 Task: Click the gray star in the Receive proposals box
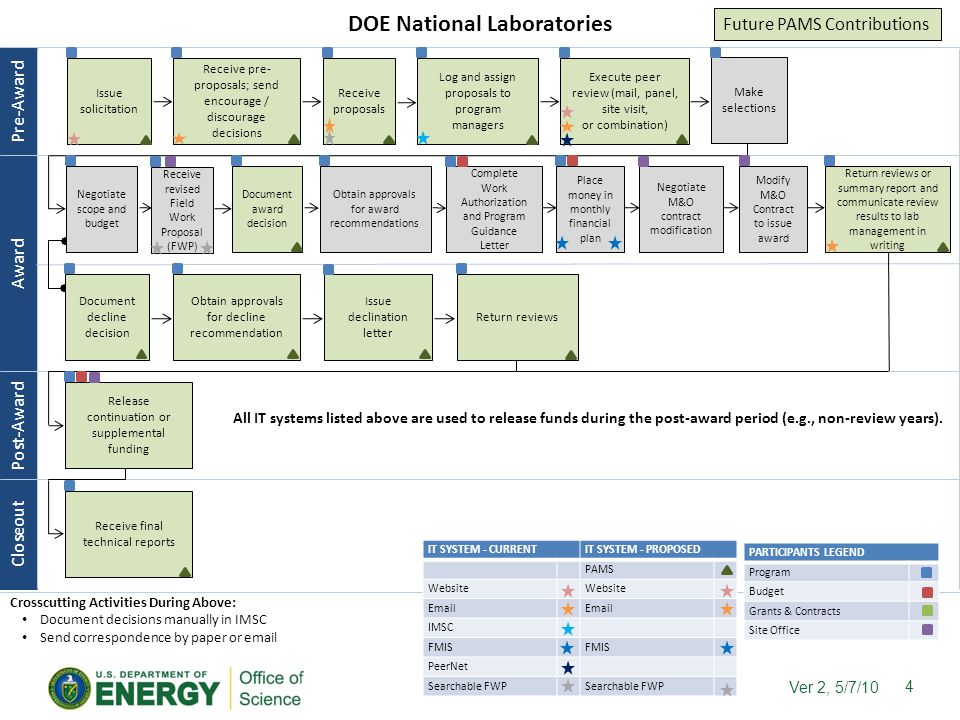point(329,139)
